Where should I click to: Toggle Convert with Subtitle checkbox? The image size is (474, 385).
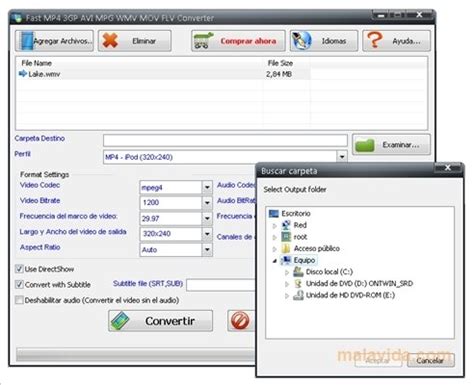click(x=19, y=285)
